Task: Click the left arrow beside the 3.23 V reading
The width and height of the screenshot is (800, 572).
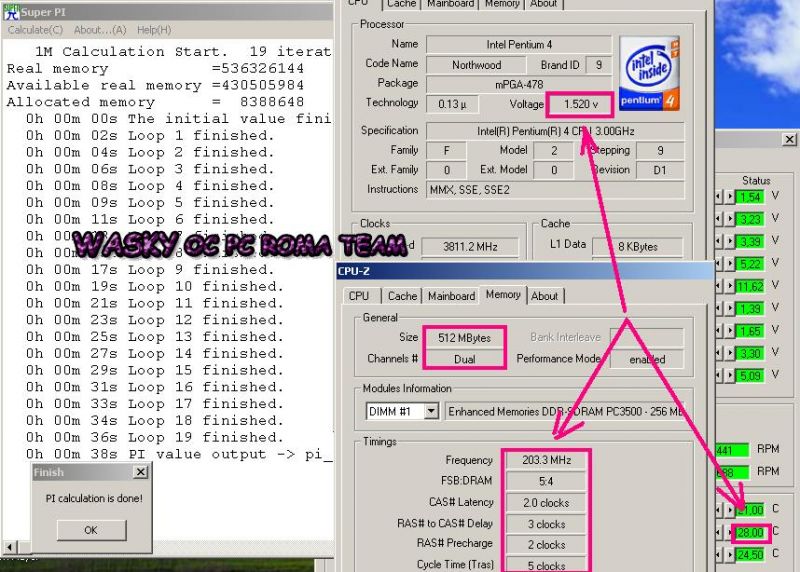Action: coord(720,219)
